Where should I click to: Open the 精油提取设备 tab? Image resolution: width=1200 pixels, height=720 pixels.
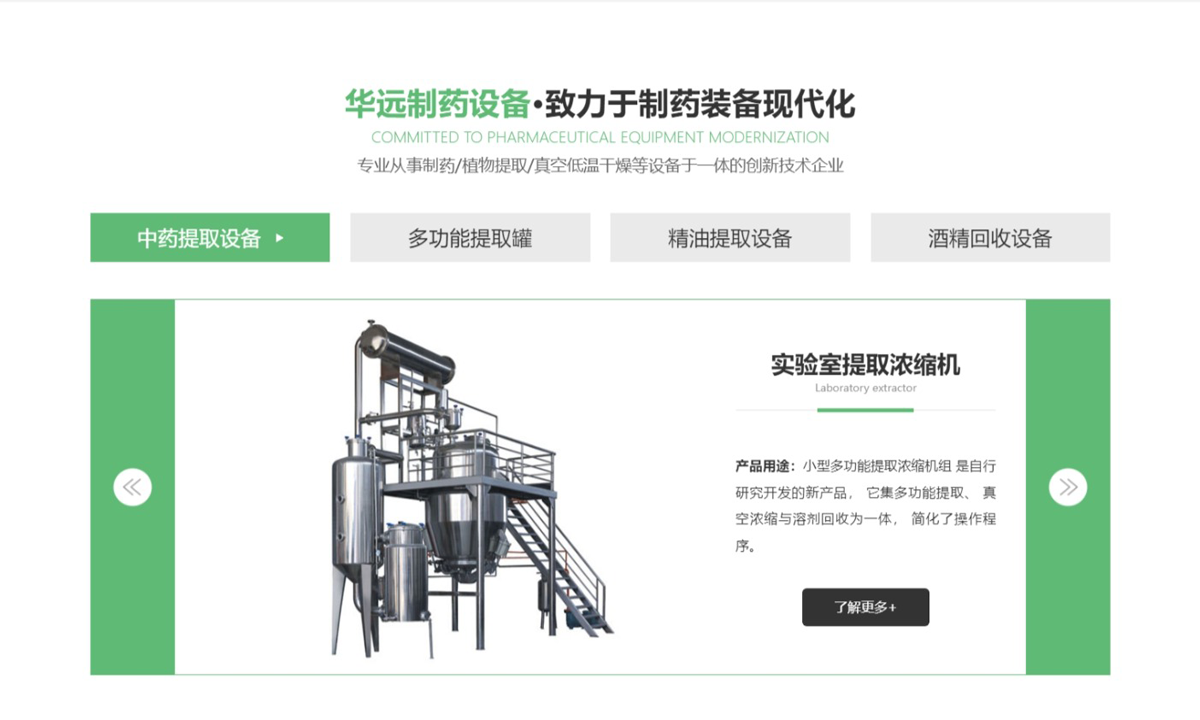pos(730,238)
